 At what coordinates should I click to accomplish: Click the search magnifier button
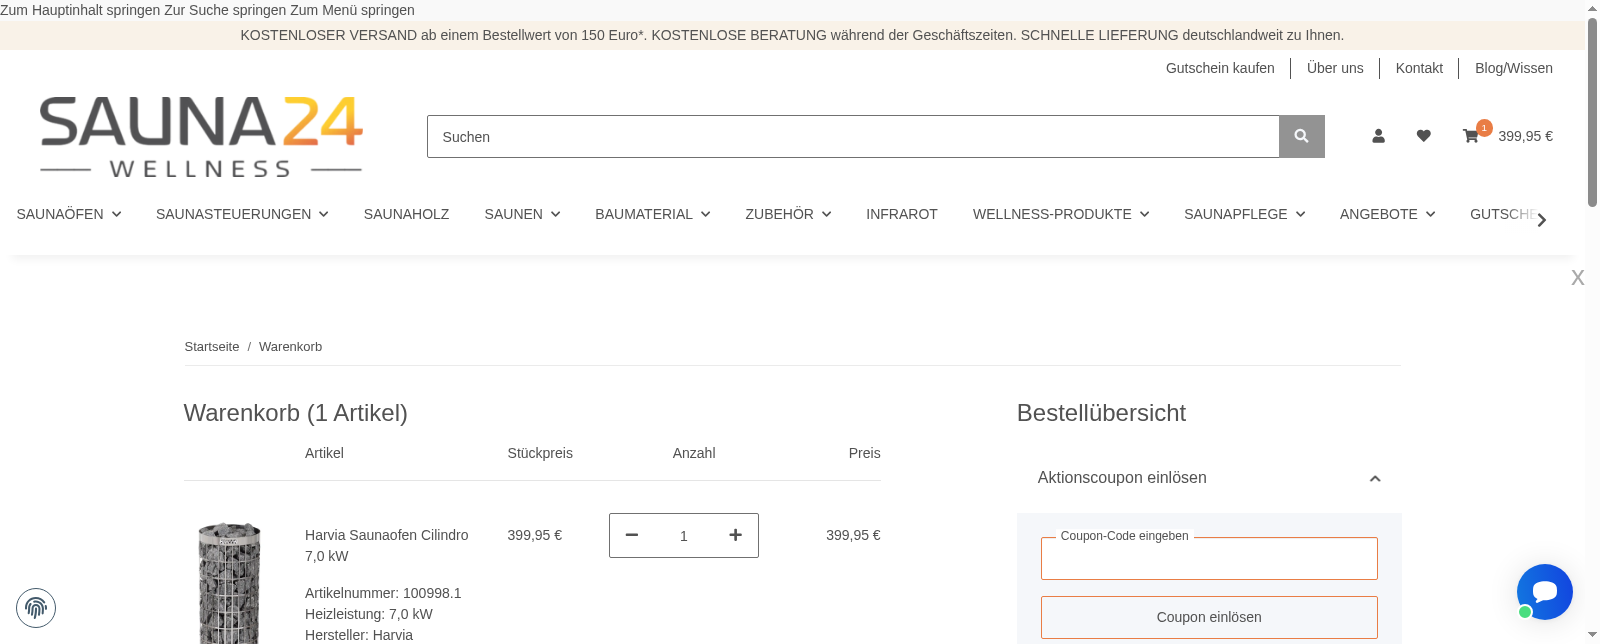1301,136
